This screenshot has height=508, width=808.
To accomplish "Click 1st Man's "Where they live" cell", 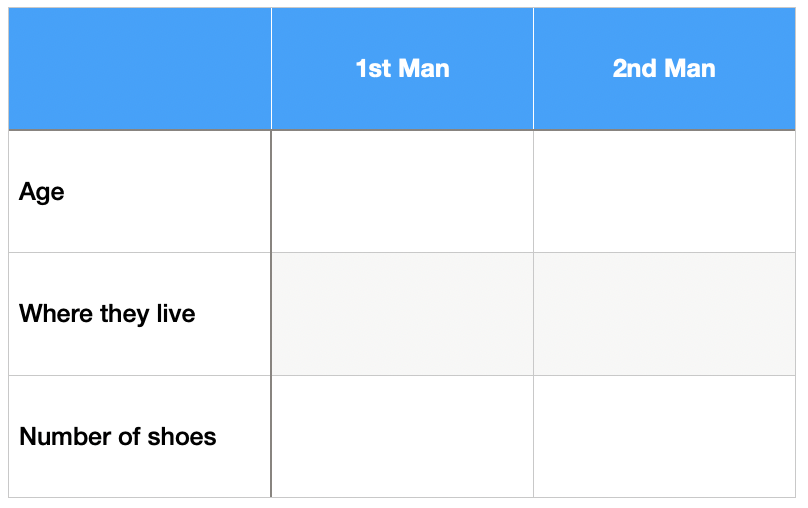I will pyautogui.click(x=402, y=314).
